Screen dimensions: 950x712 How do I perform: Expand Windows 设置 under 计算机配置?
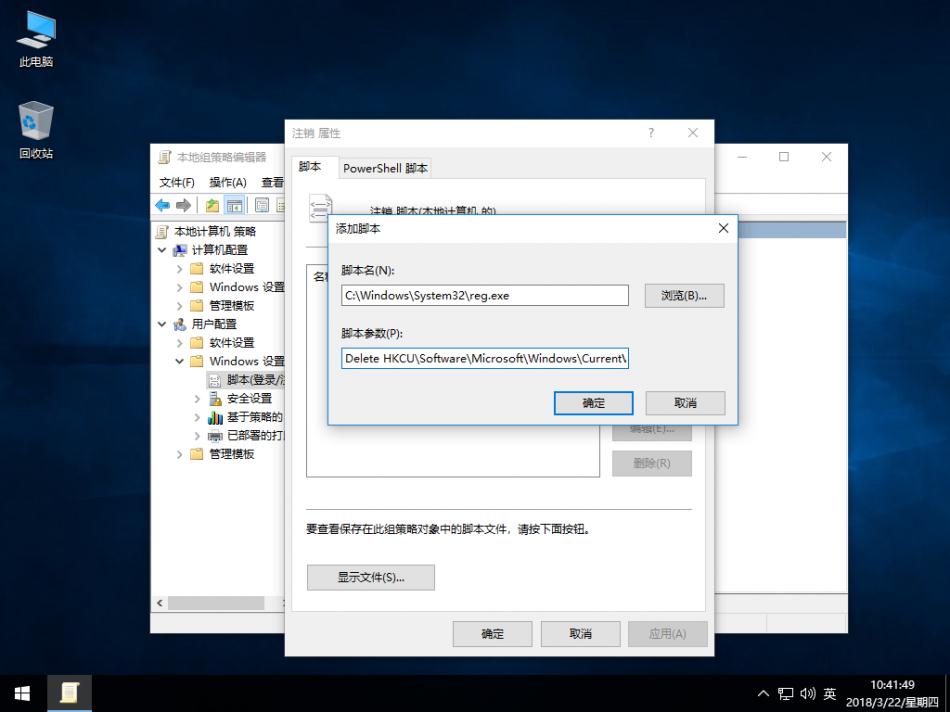pyautogui.click(x=179, y=287)
